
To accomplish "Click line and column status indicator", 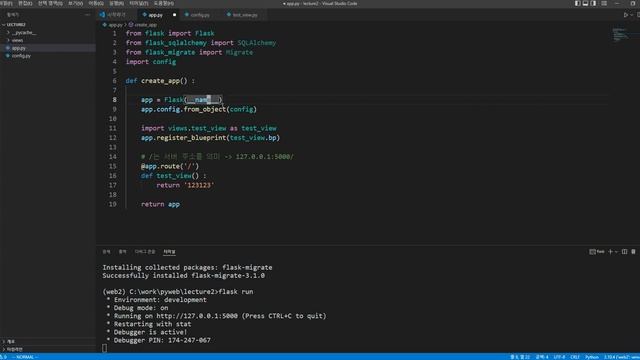I will point(520,357).
